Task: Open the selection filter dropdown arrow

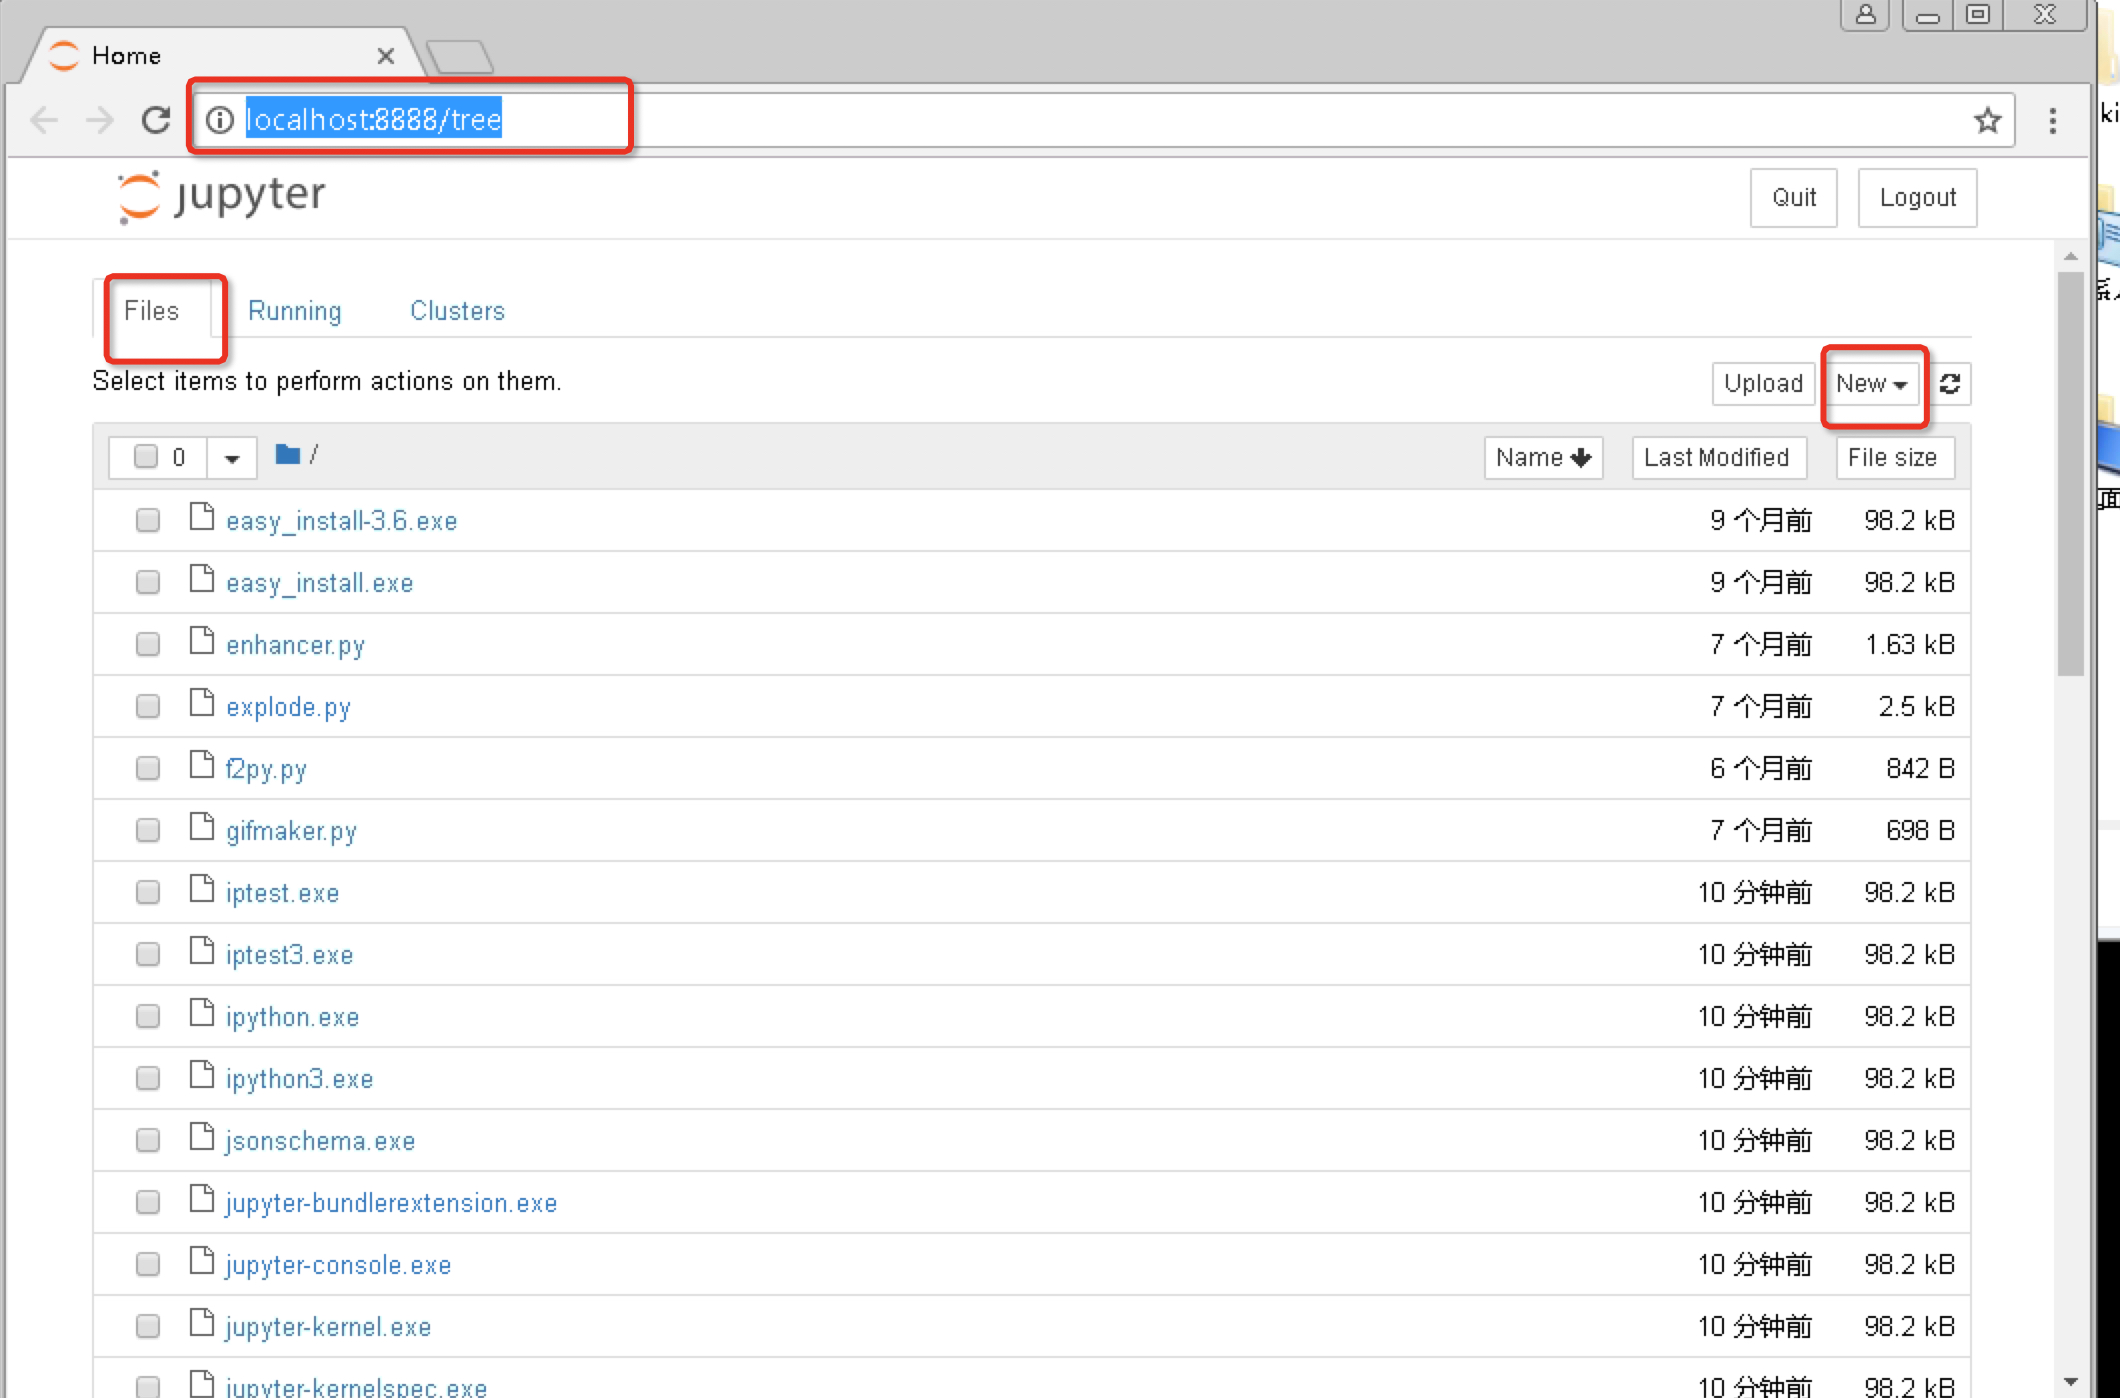Action: (232, 458)
